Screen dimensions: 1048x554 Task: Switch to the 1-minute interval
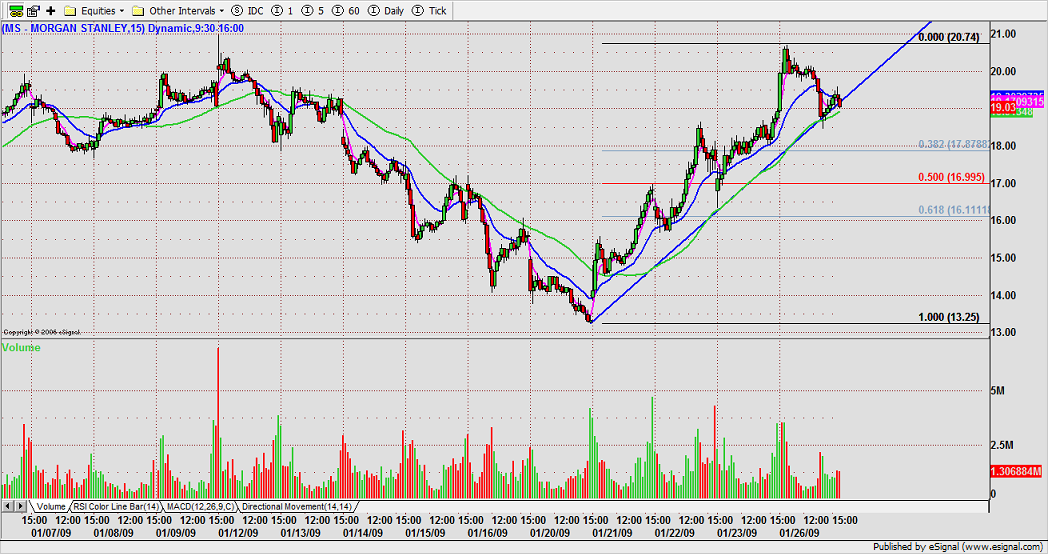click(284, 11)
